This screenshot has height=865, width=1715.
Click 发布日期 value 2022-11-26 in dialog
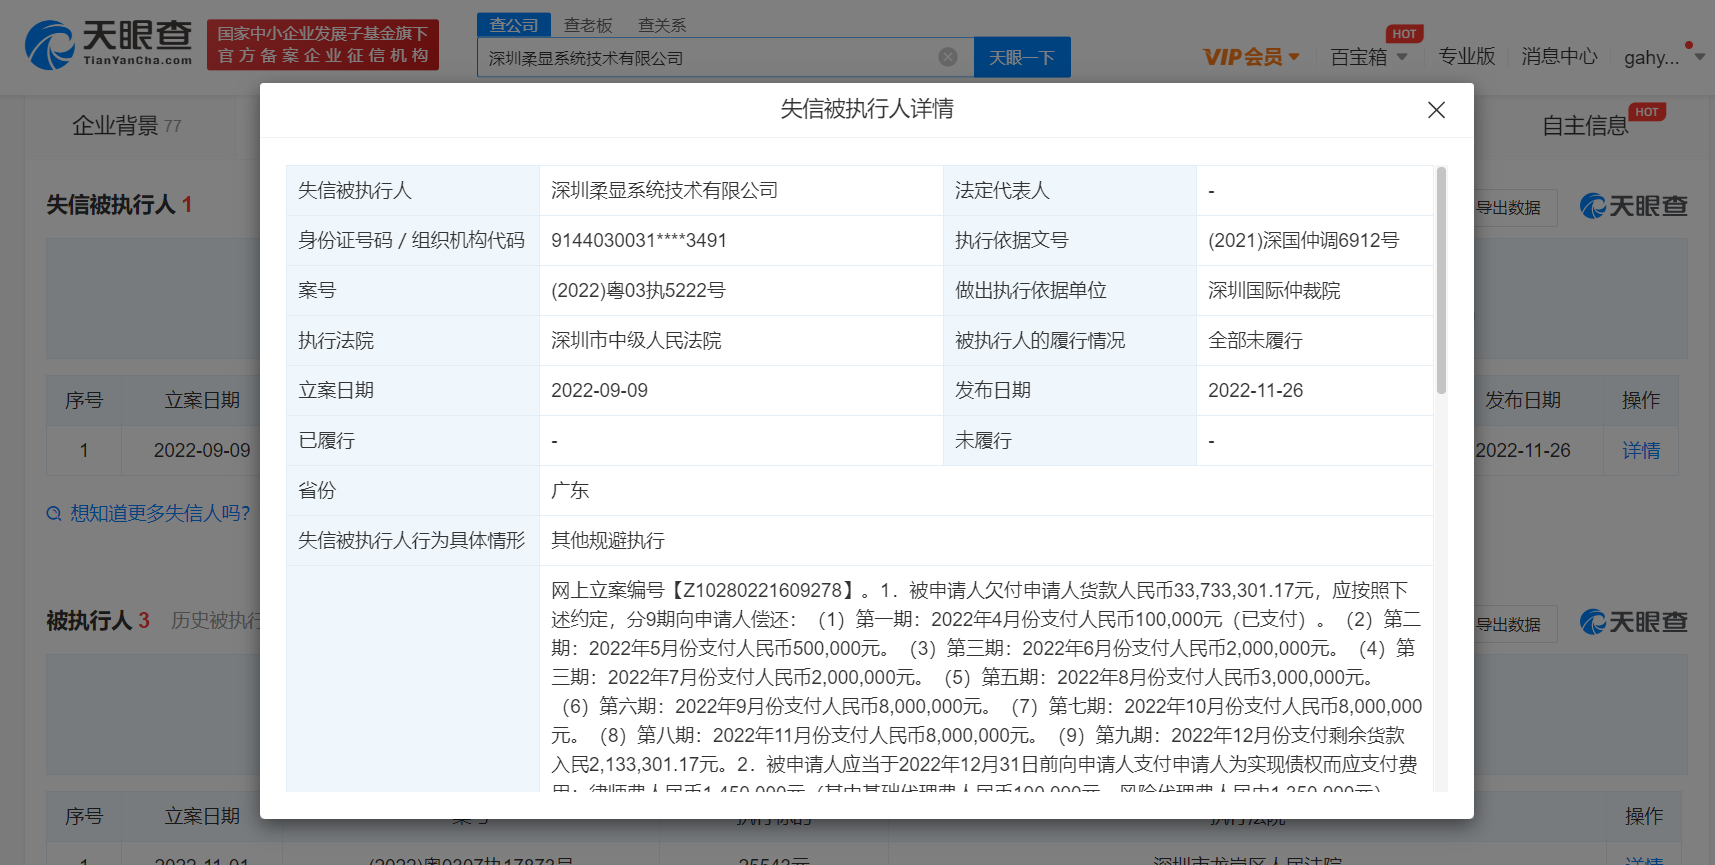point(1255,390)
